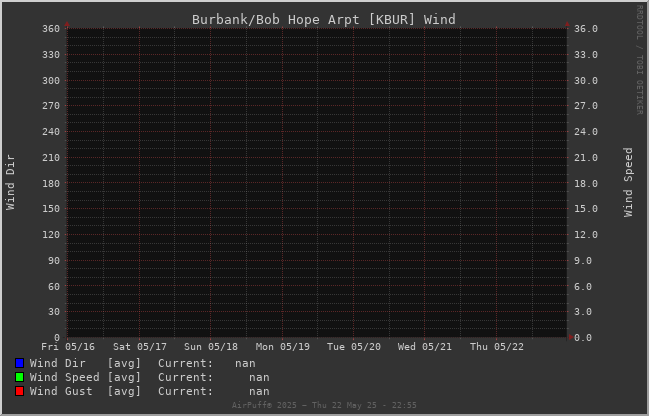Screen dimensions: 649x416
Task: Click the blue Wind Dir legend swatch
Action: pyautogui.click(x=19, y=363)
